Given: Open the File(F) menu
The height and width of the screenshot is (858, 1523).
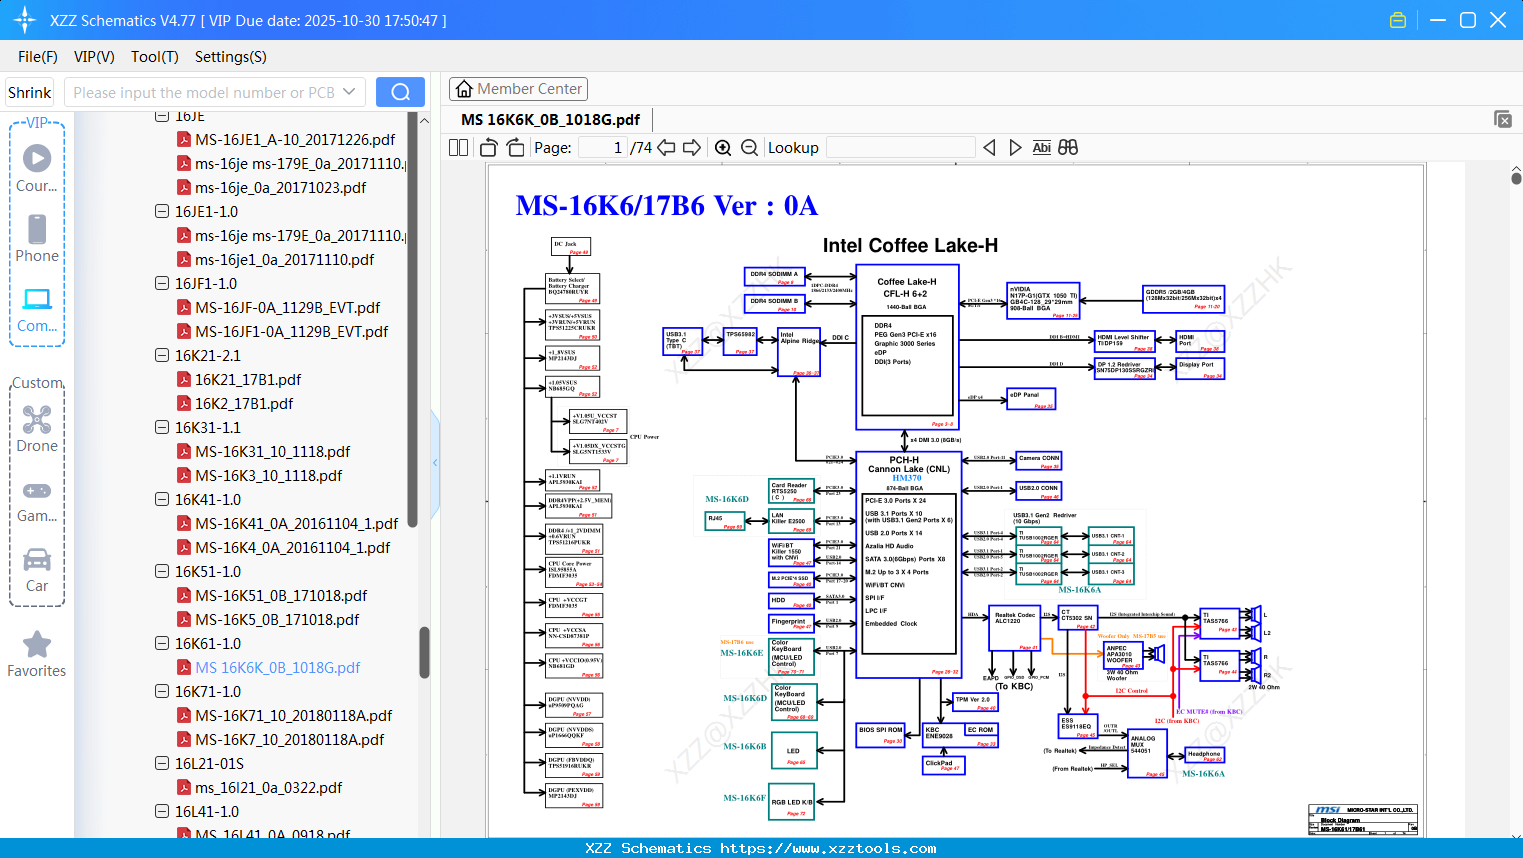Looking at the screenshot, I should [38, 57].
